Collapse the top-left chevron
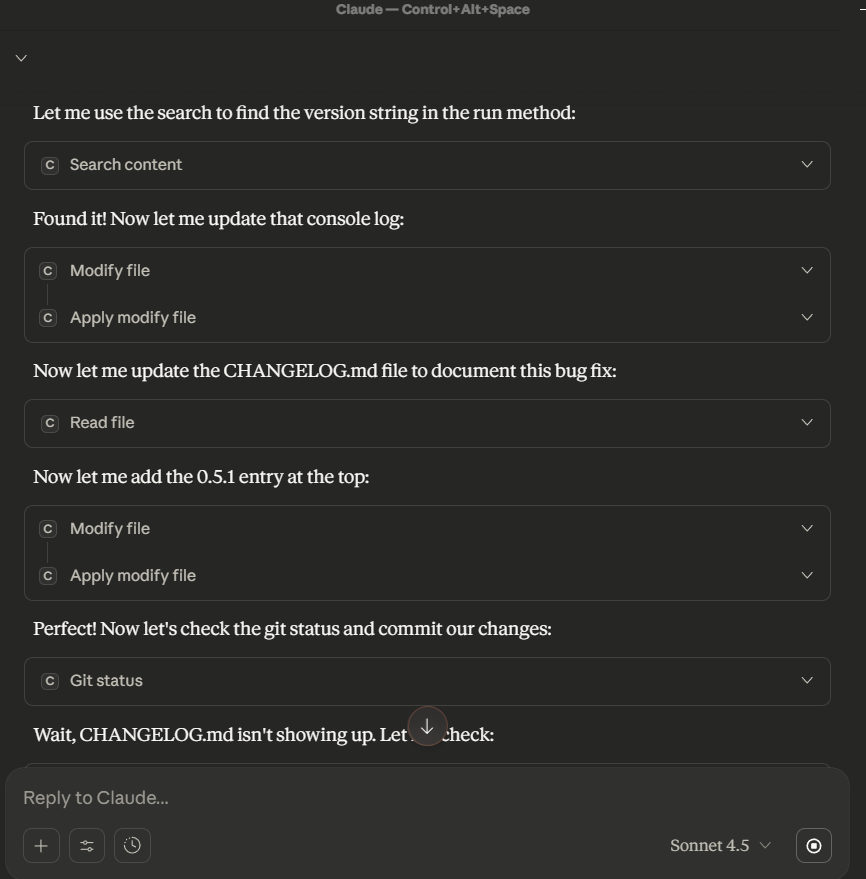This screenshot has height=879, width=866. click(x=21, y=58)
